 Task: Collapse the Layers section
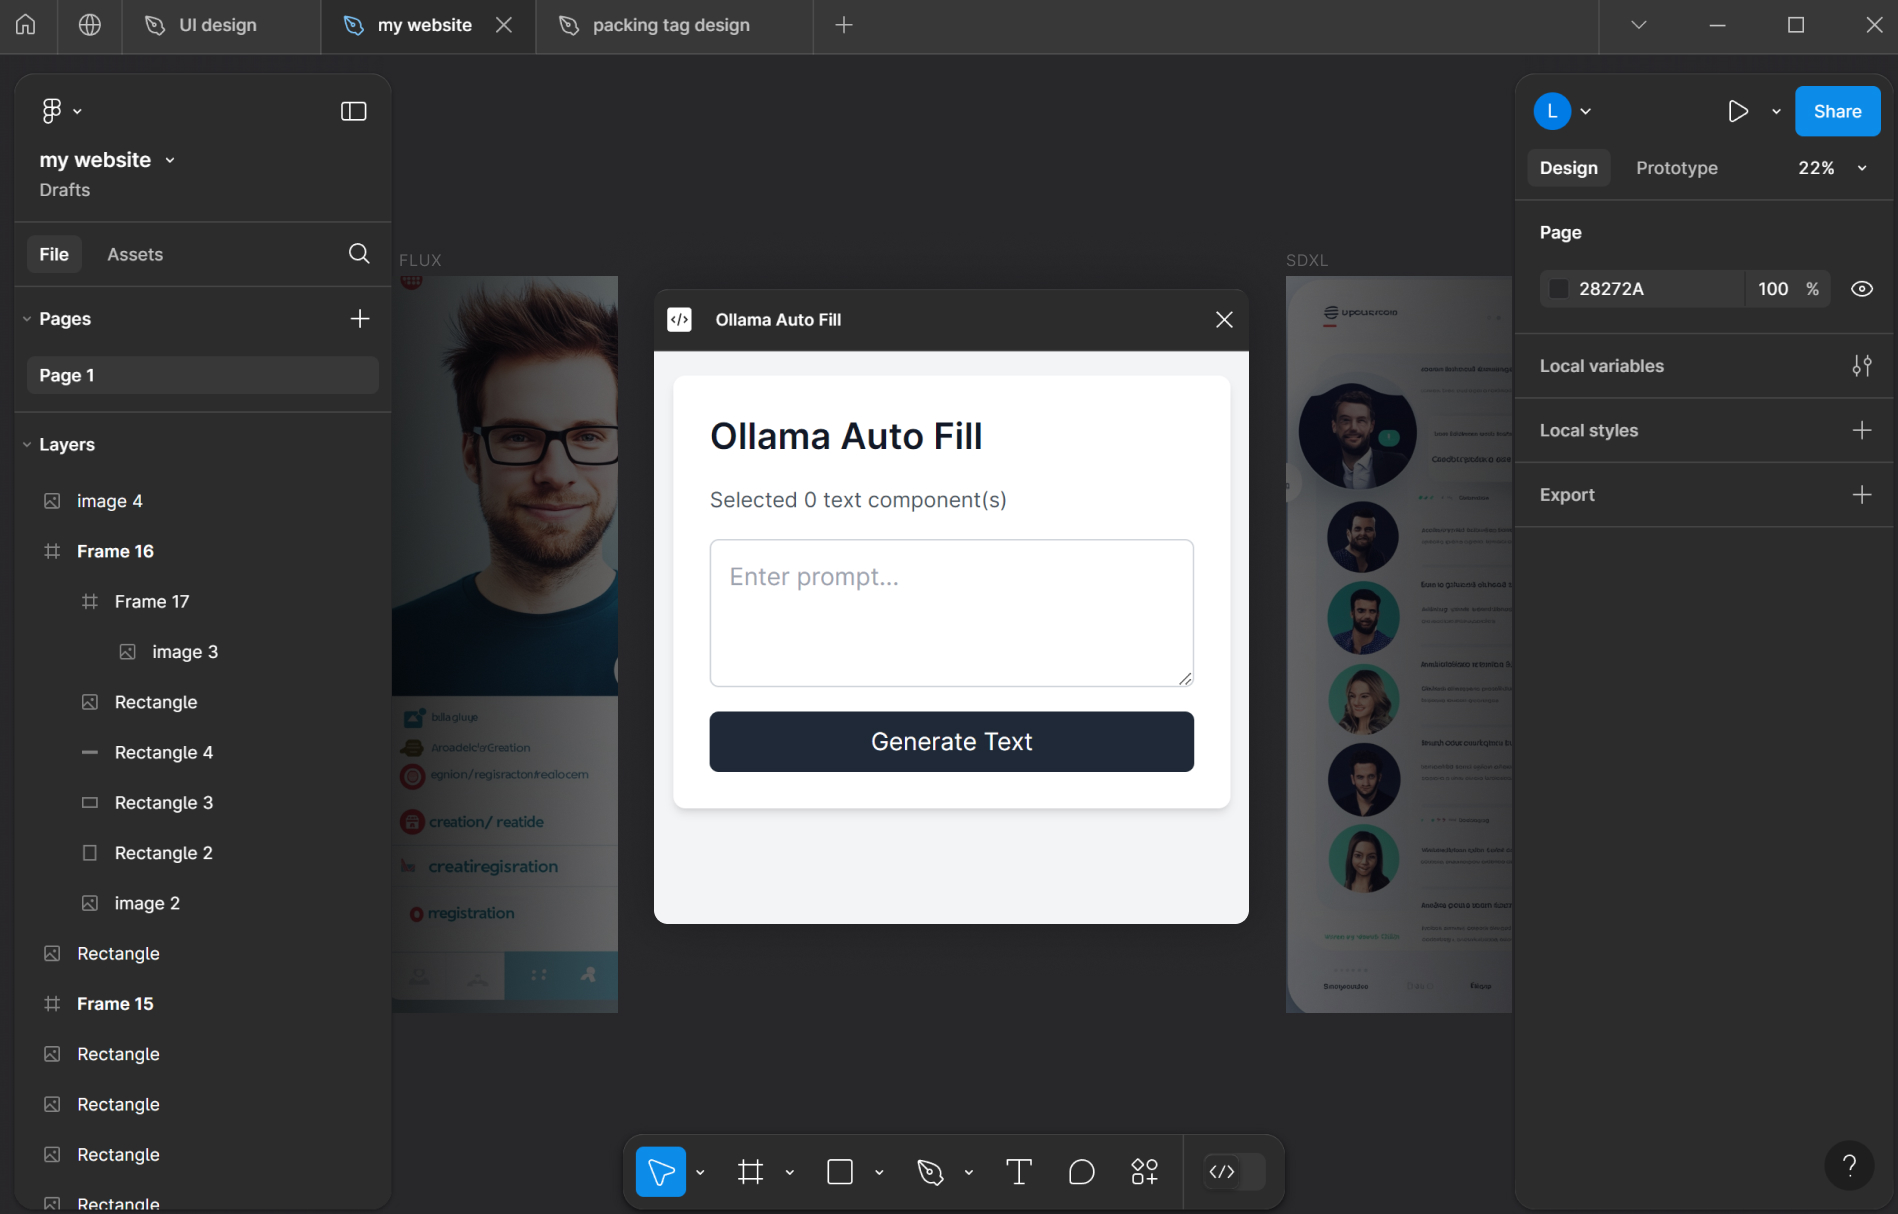pos(27,445)
